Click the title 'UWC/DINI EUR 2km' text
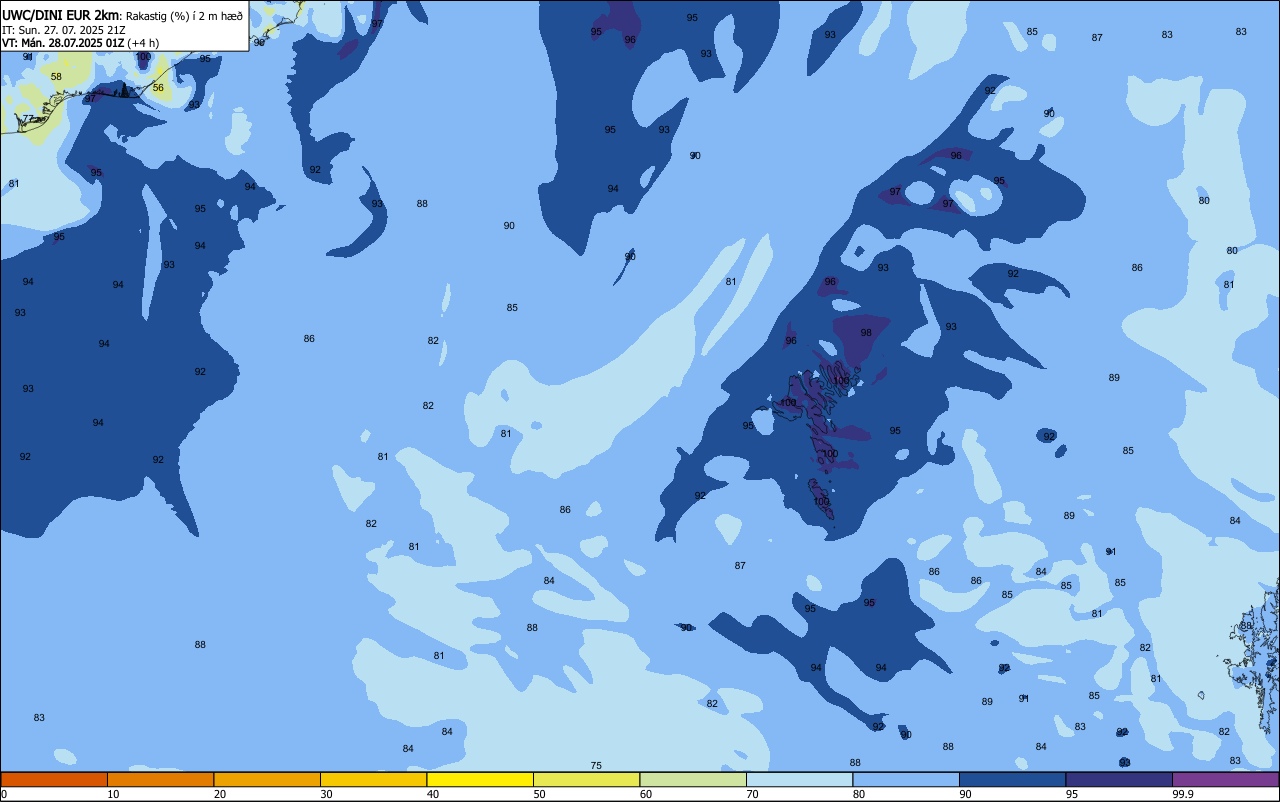Viewport: 1280px width, 802px height. tap(61, 15)
